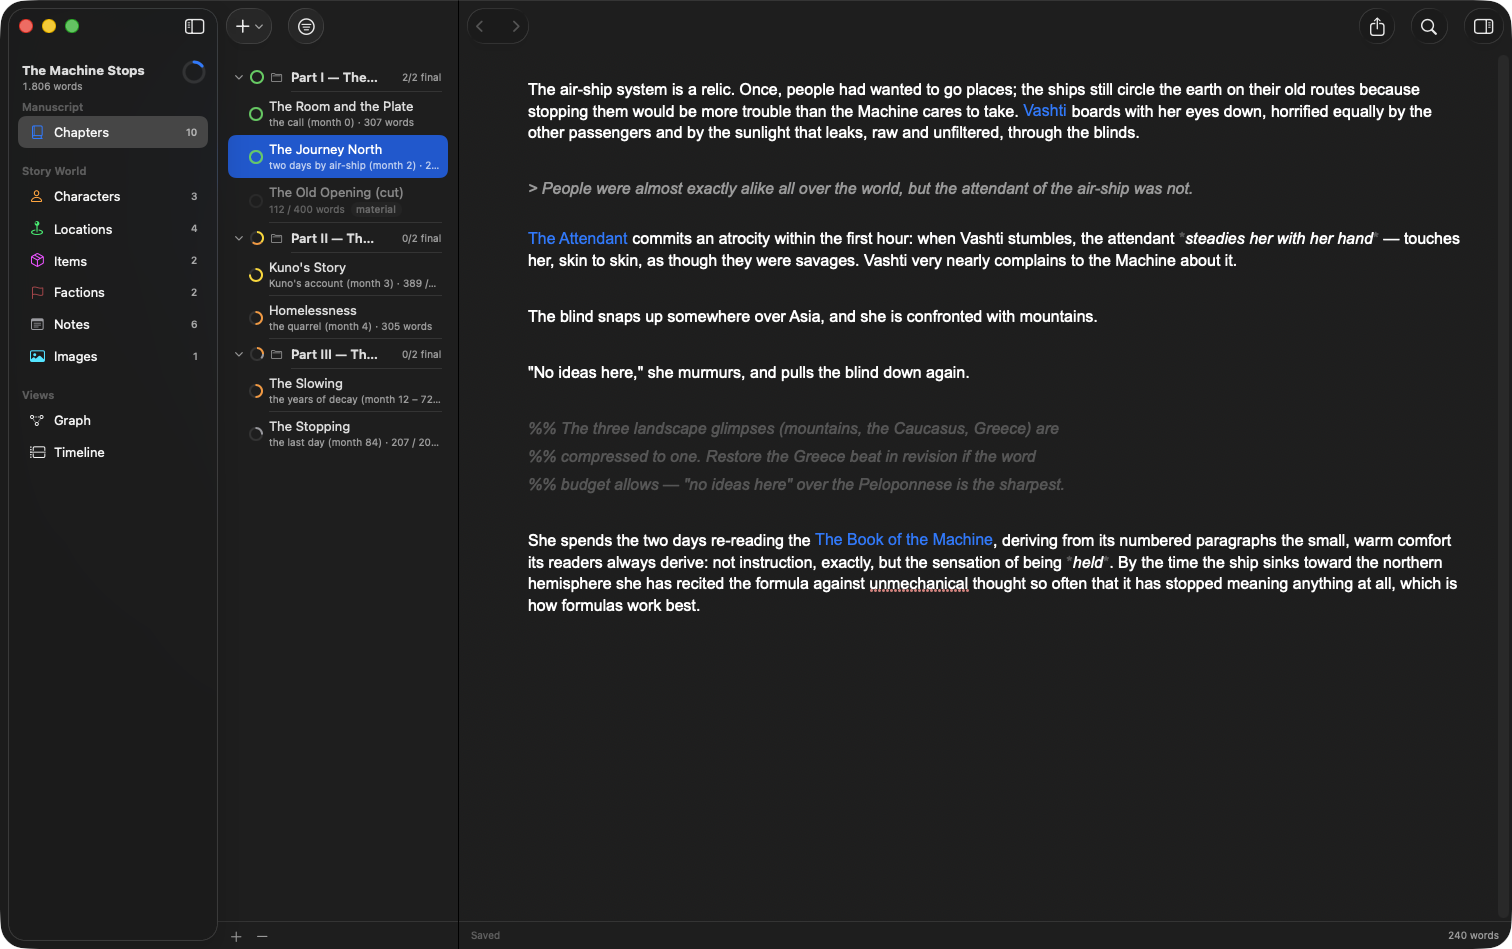This screenshot has height=949, width=1512.
Task: Toggle The Slowing status circle
Action: pyautogui.click(x=256, y=391)
